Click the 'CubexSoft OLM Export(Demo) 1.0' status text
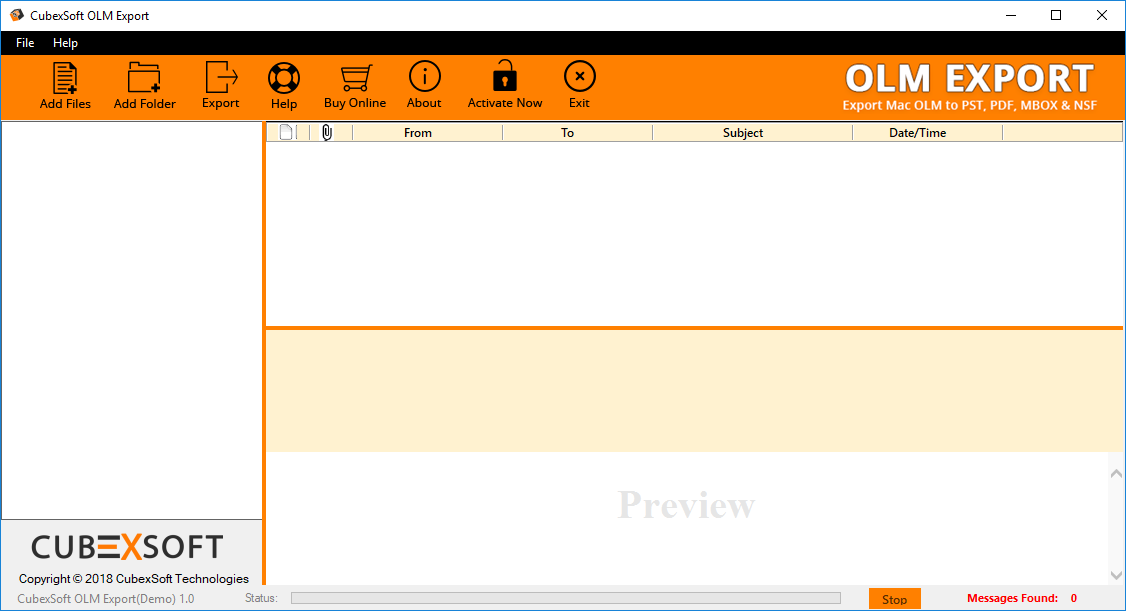 point(106,599)
